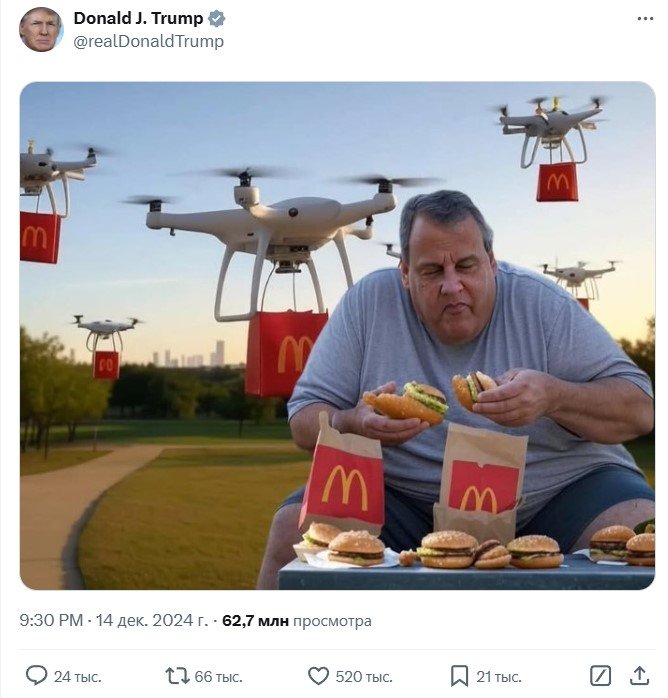Like the post with the heart icon
Image resolution: width=668 pixels, height=698 pixels.
(319, 676)
